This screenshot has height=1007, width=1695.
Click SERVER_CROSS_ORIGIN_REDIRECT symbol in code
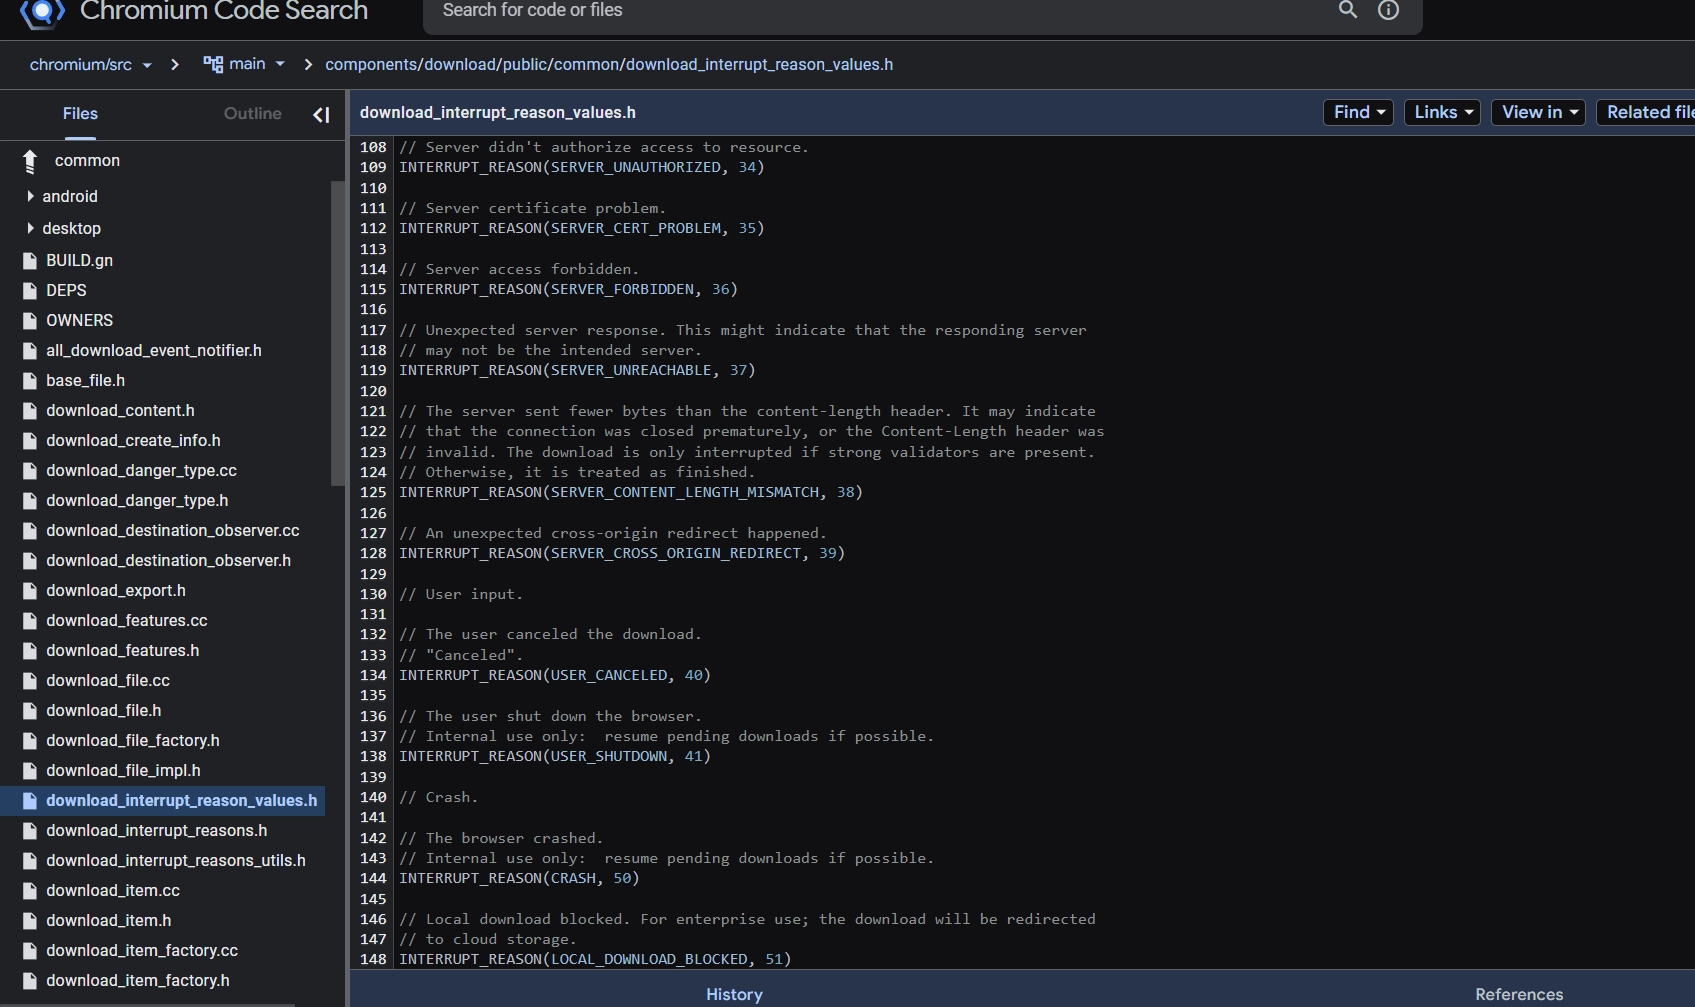(x=676, y=553)
